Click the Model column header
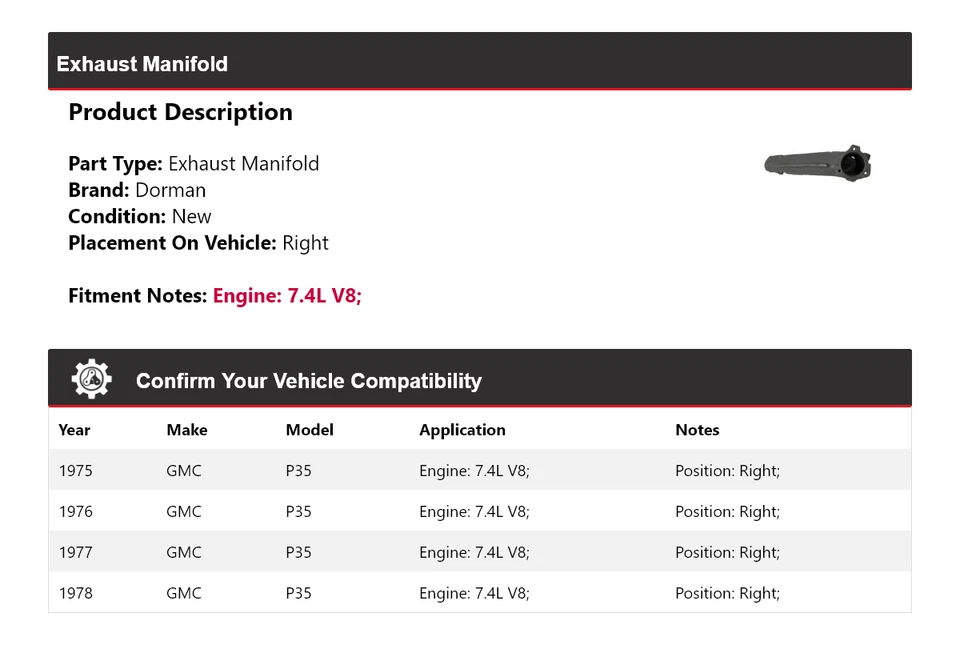The image size is (960, 645). (x=309, y=430)
